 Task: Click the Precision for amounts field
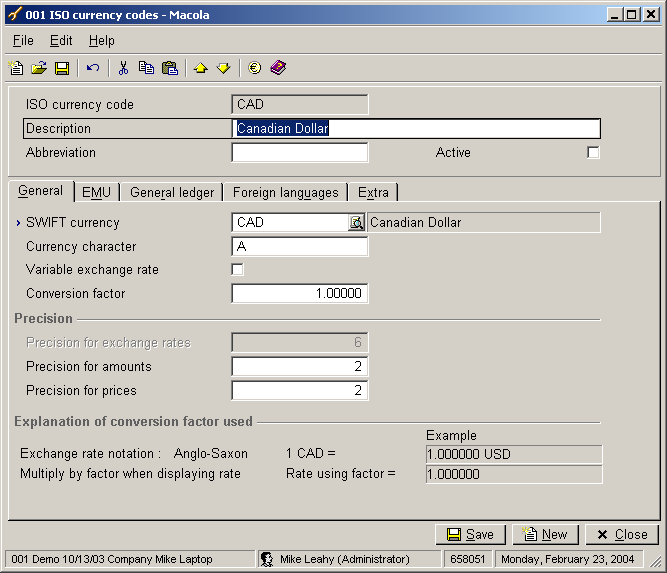click(300, 366)
